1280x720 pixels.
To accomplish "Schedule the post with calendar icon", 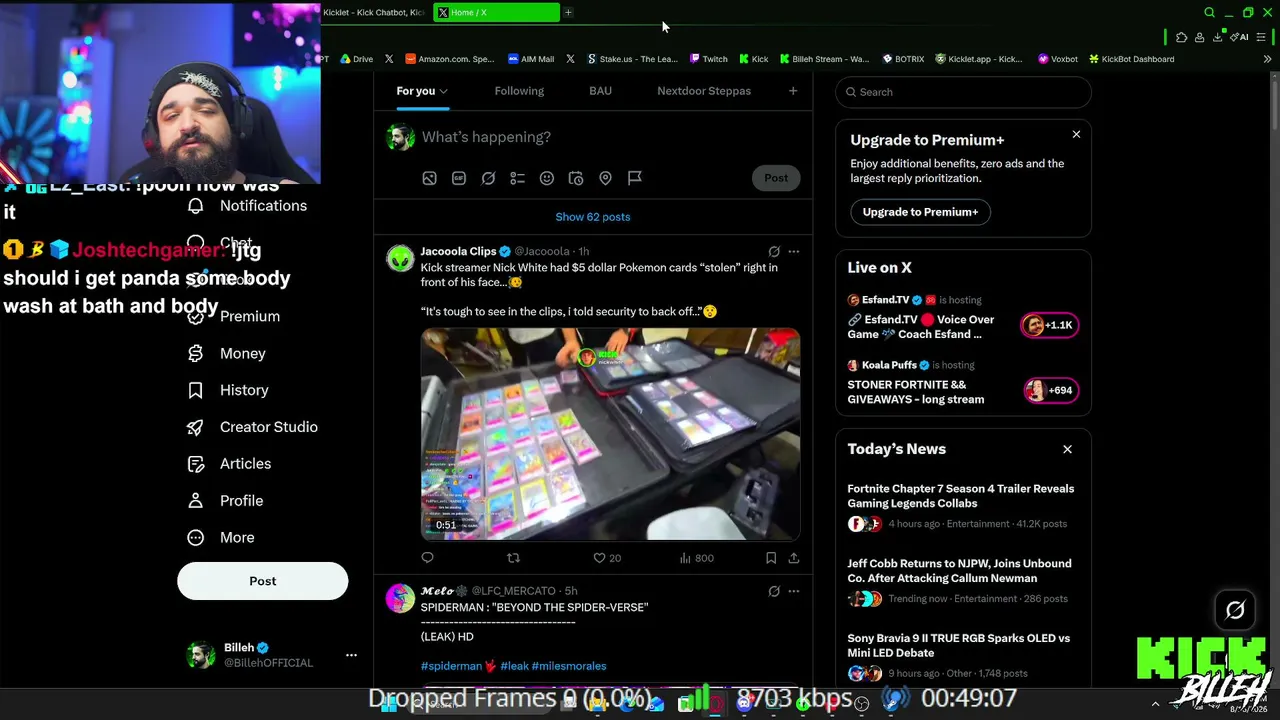I will [576, 178].
